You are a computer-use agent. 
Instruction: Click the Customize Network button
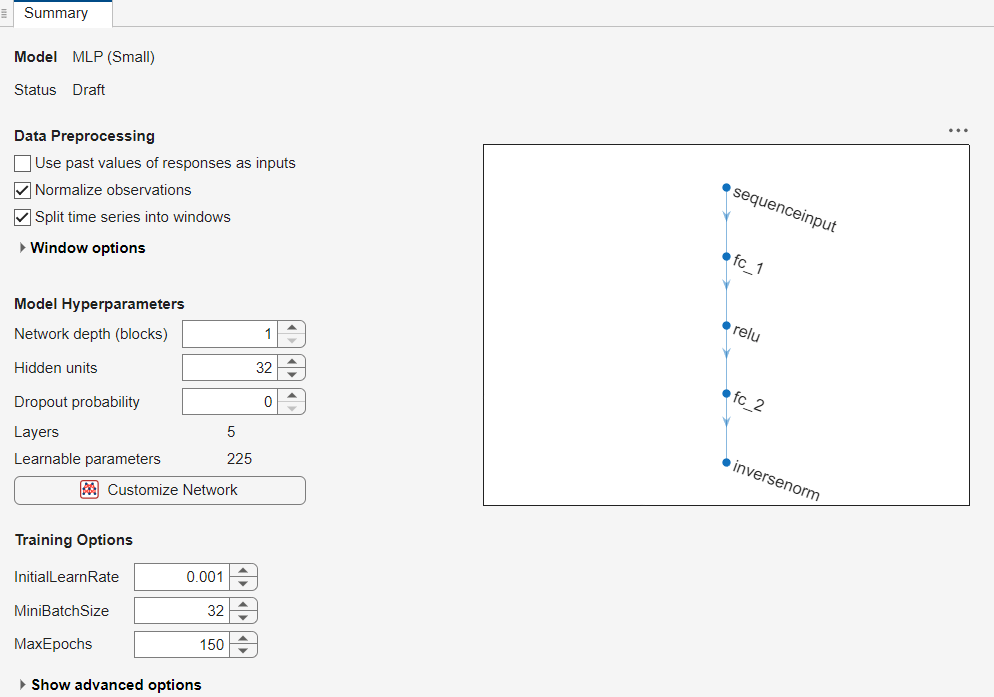coord(160,490)
